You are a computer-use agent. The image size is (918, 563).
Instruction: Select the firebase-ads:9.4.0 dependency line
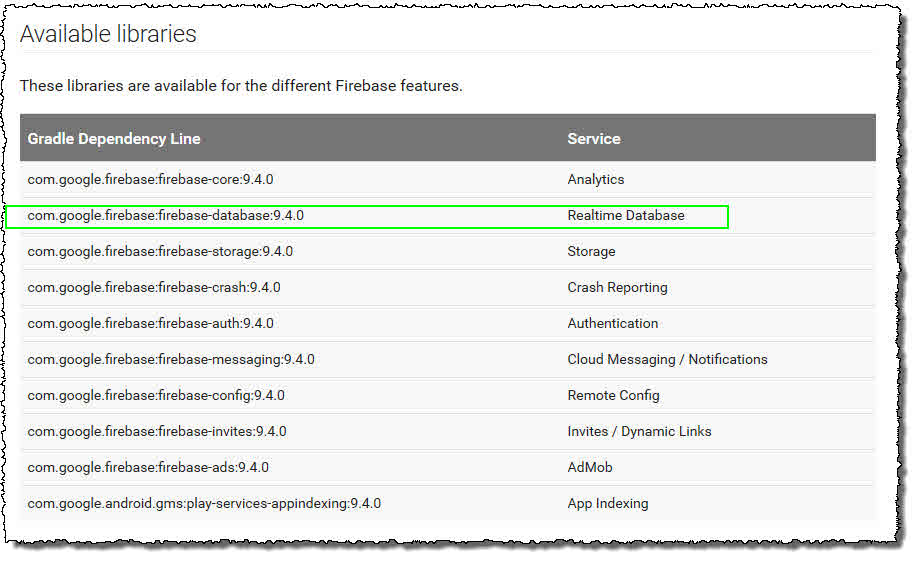click(x=148, y=468)
